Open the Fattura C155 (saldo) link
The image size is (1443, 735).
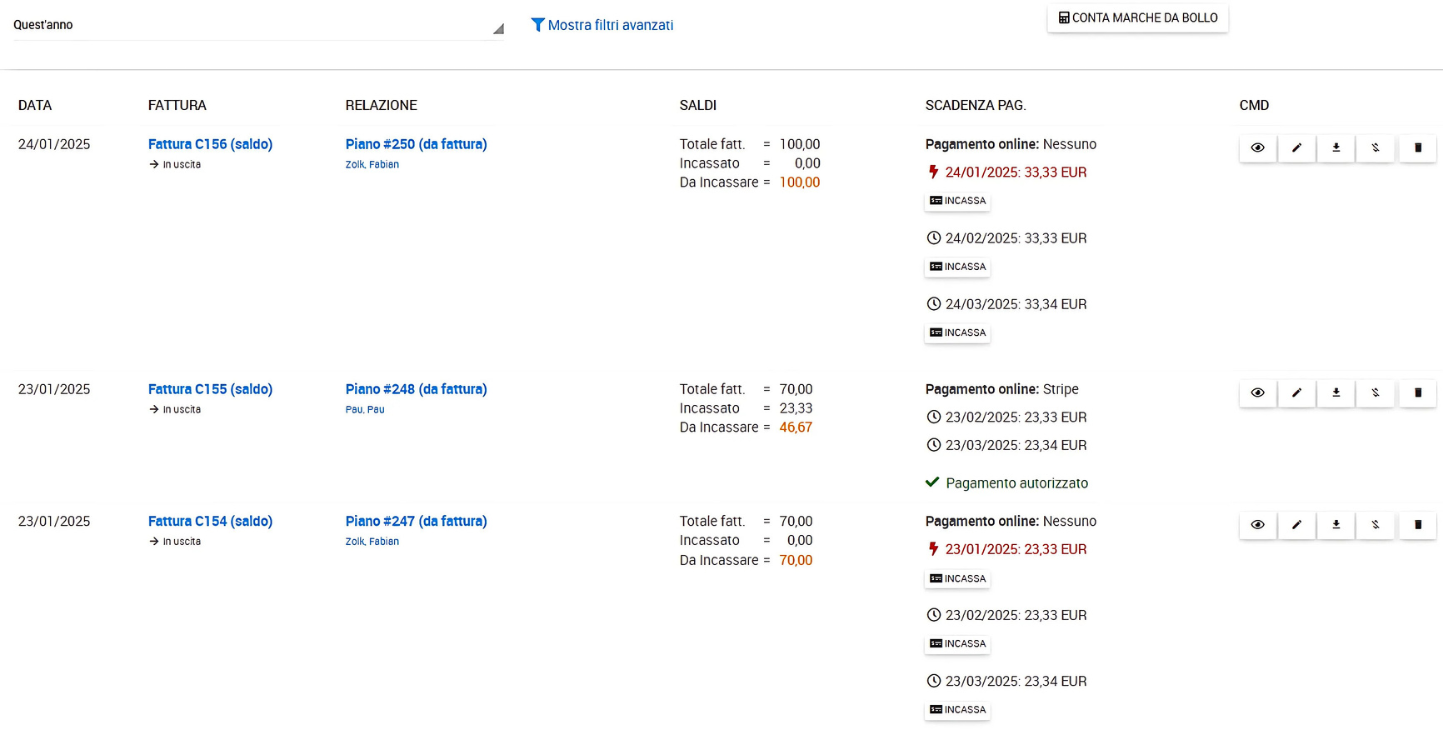click(x=210, y=389)
